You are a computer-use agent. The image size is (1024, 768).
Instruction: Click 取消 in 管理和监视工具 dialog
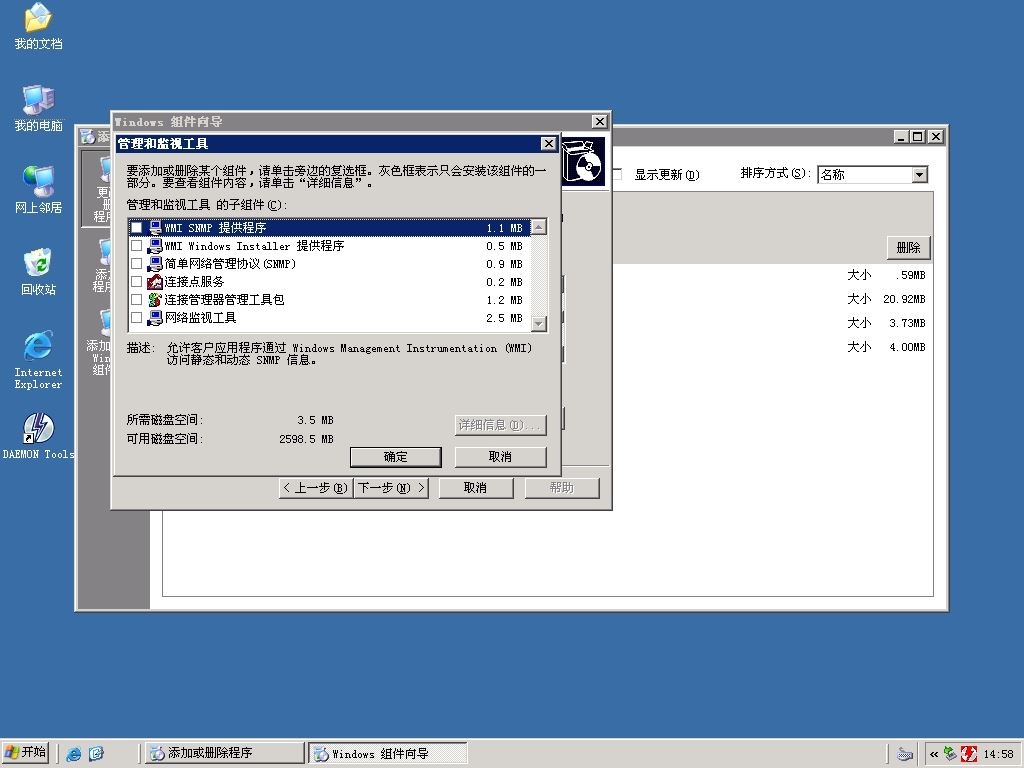(x=500, y=457)
